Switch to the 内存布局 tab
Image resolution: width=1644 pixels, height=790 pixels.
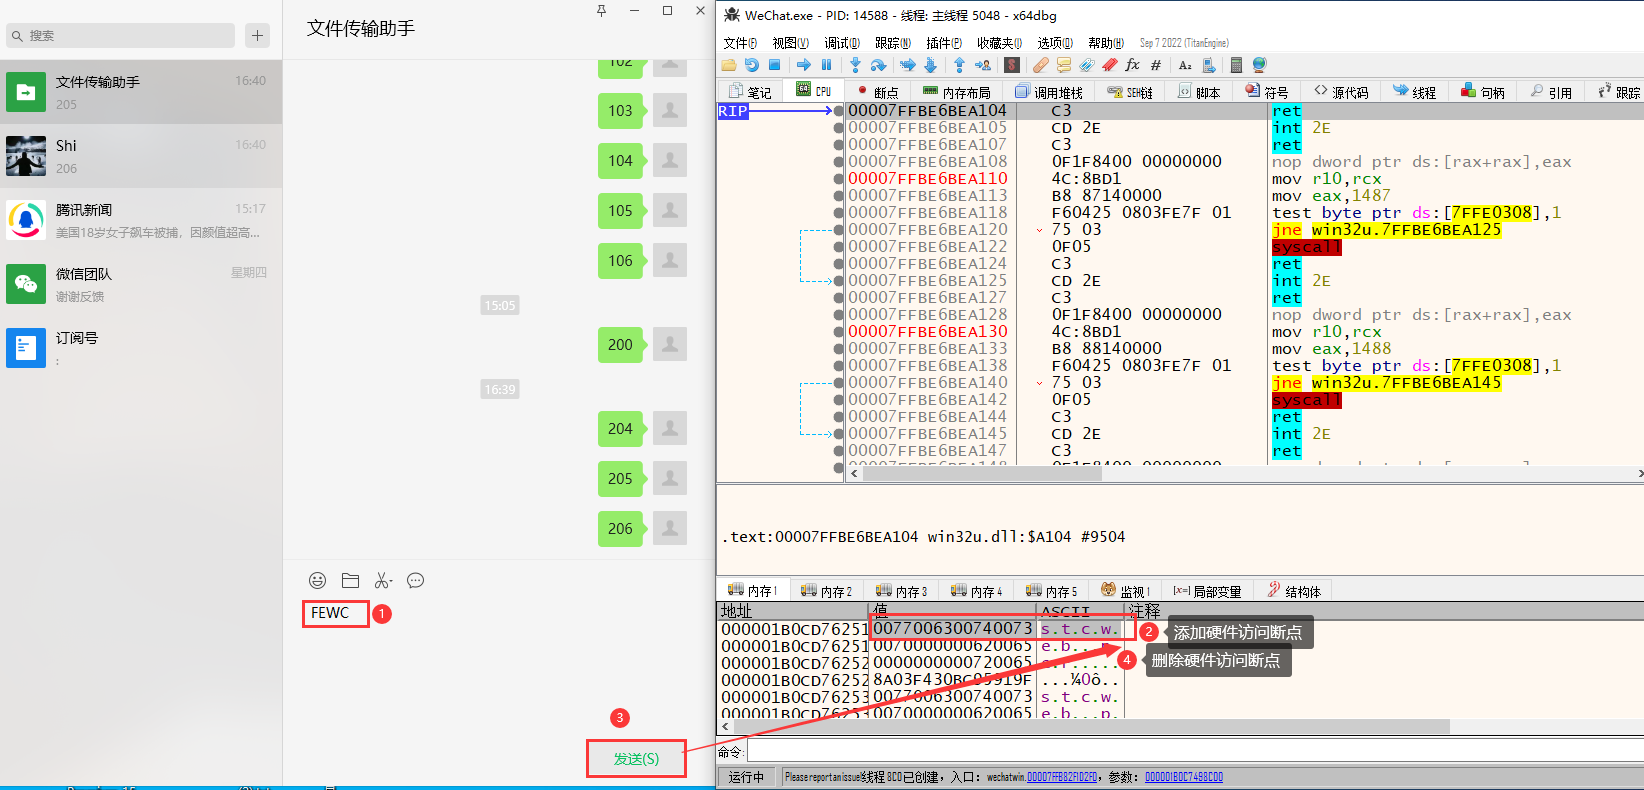[957, 92]
